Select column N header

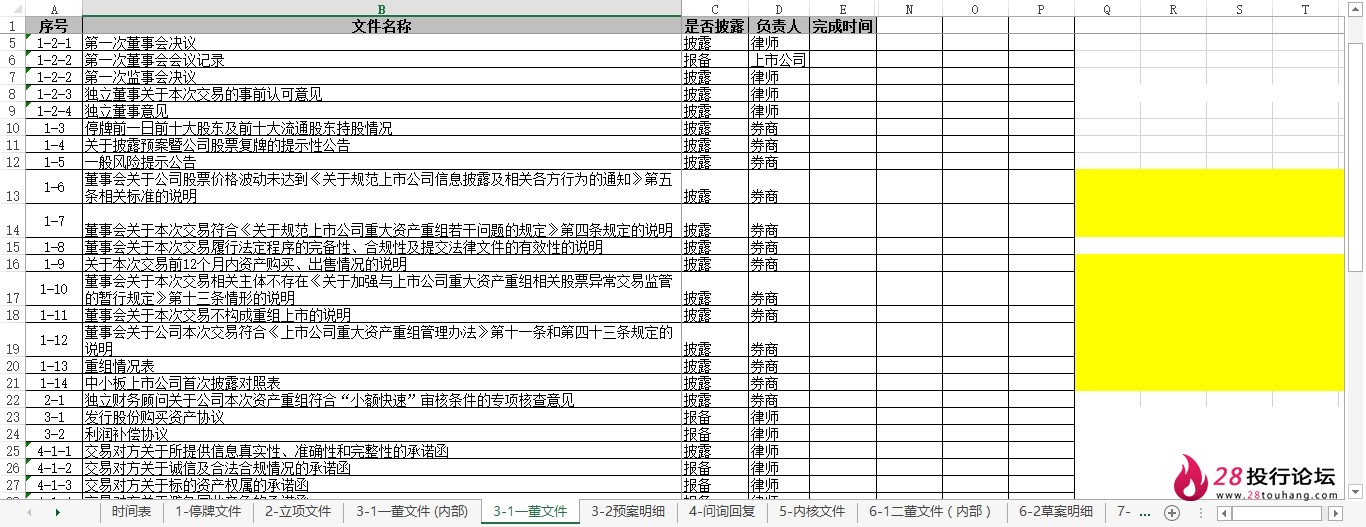click(x=909, y=9)
